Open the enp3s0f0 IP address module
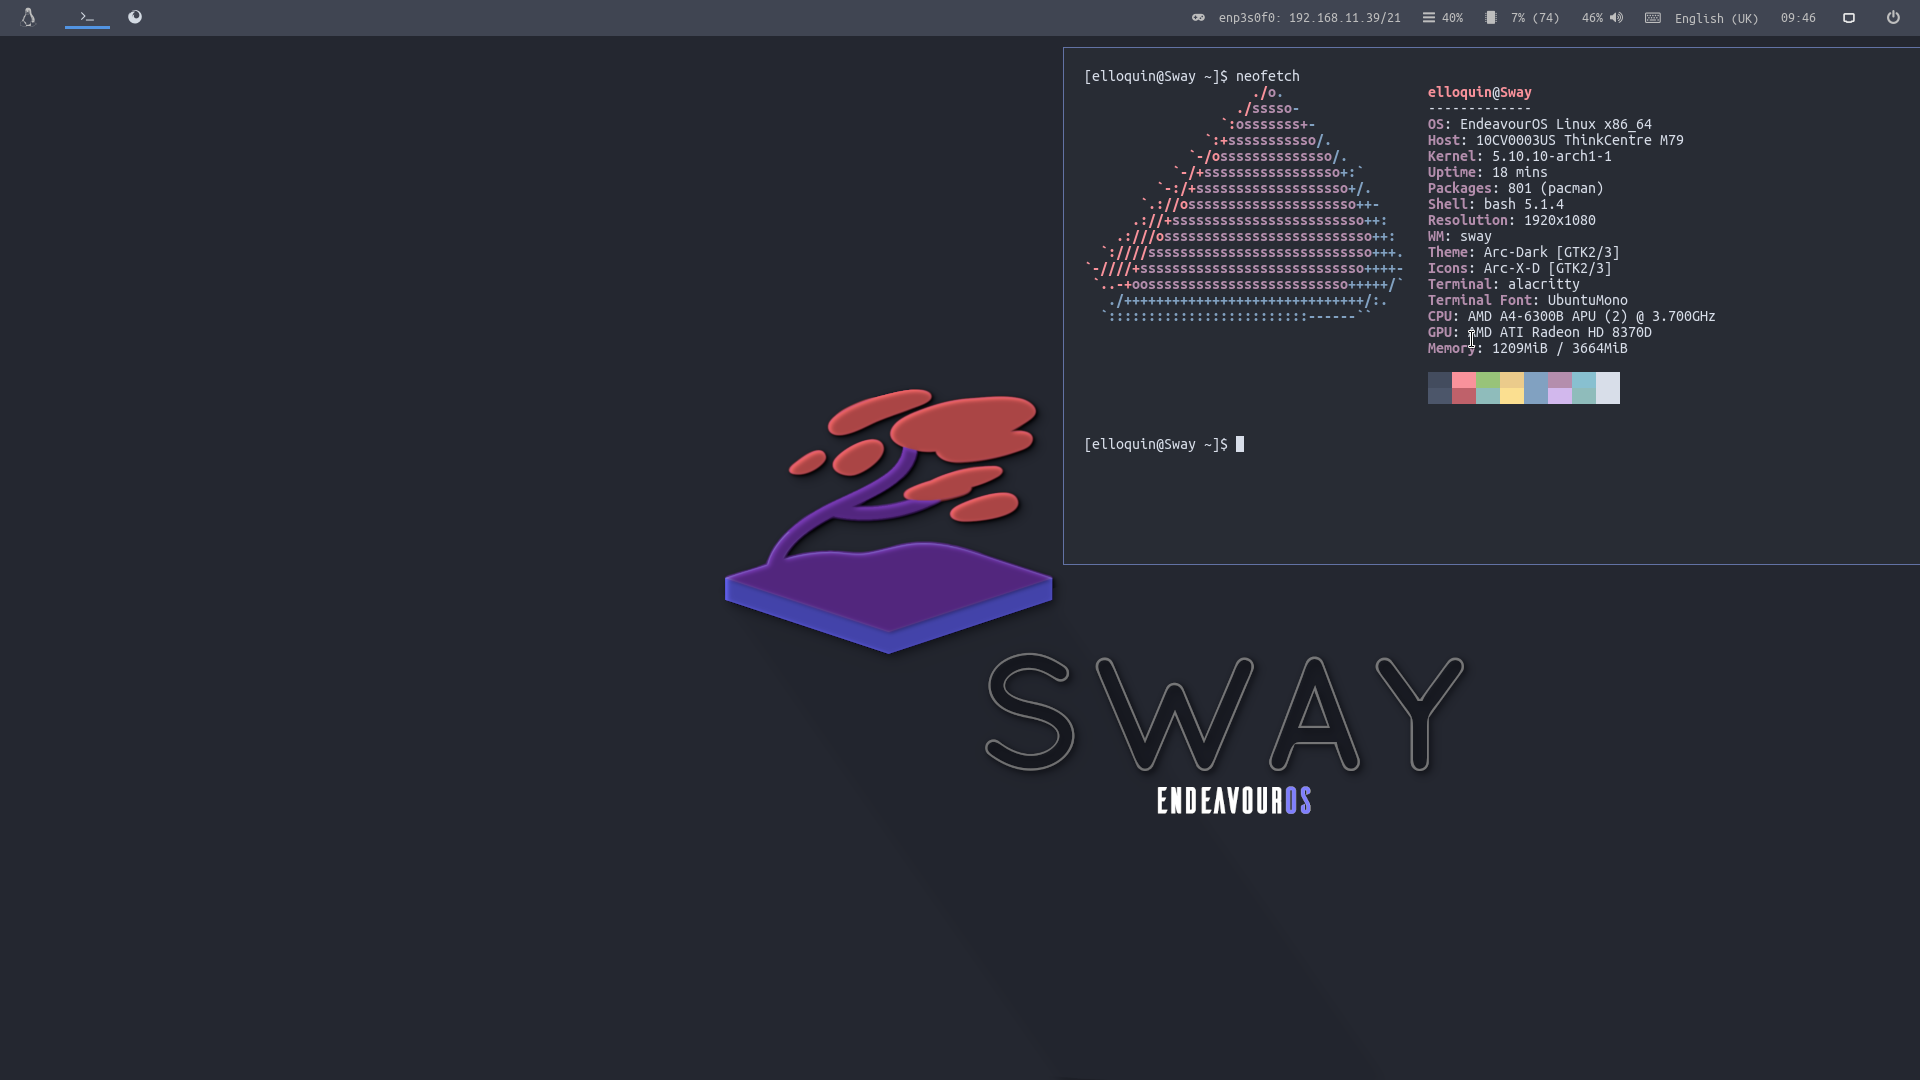Screen dimensions: 1920x1080 tap(1309, 18)
